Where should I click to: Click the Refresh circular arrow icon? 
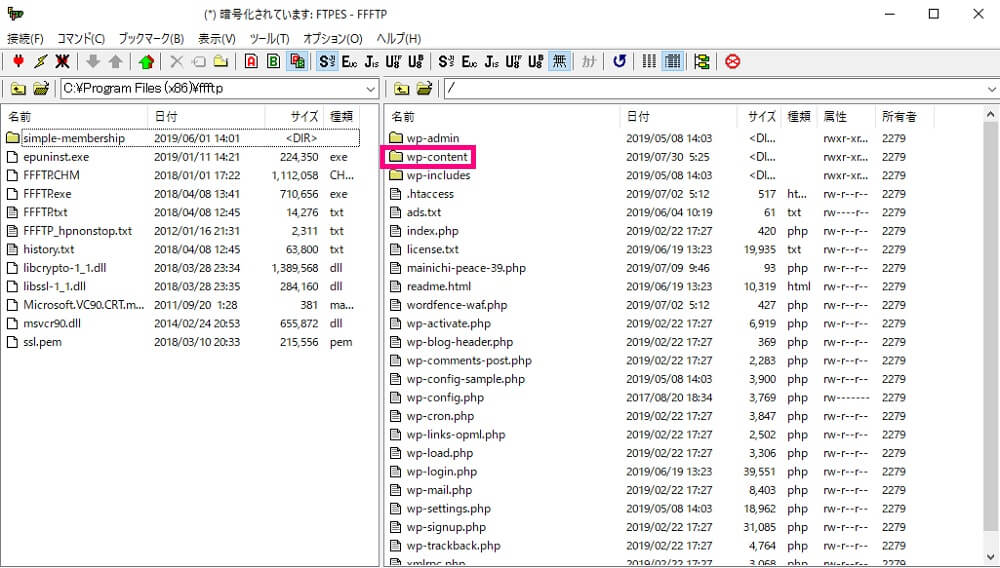tap(619, 61)
